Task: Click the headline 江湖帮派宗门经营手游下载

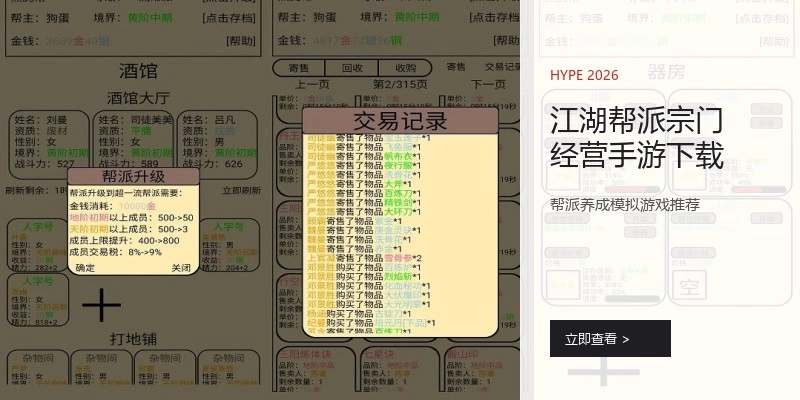Action: tap(637, 138)
